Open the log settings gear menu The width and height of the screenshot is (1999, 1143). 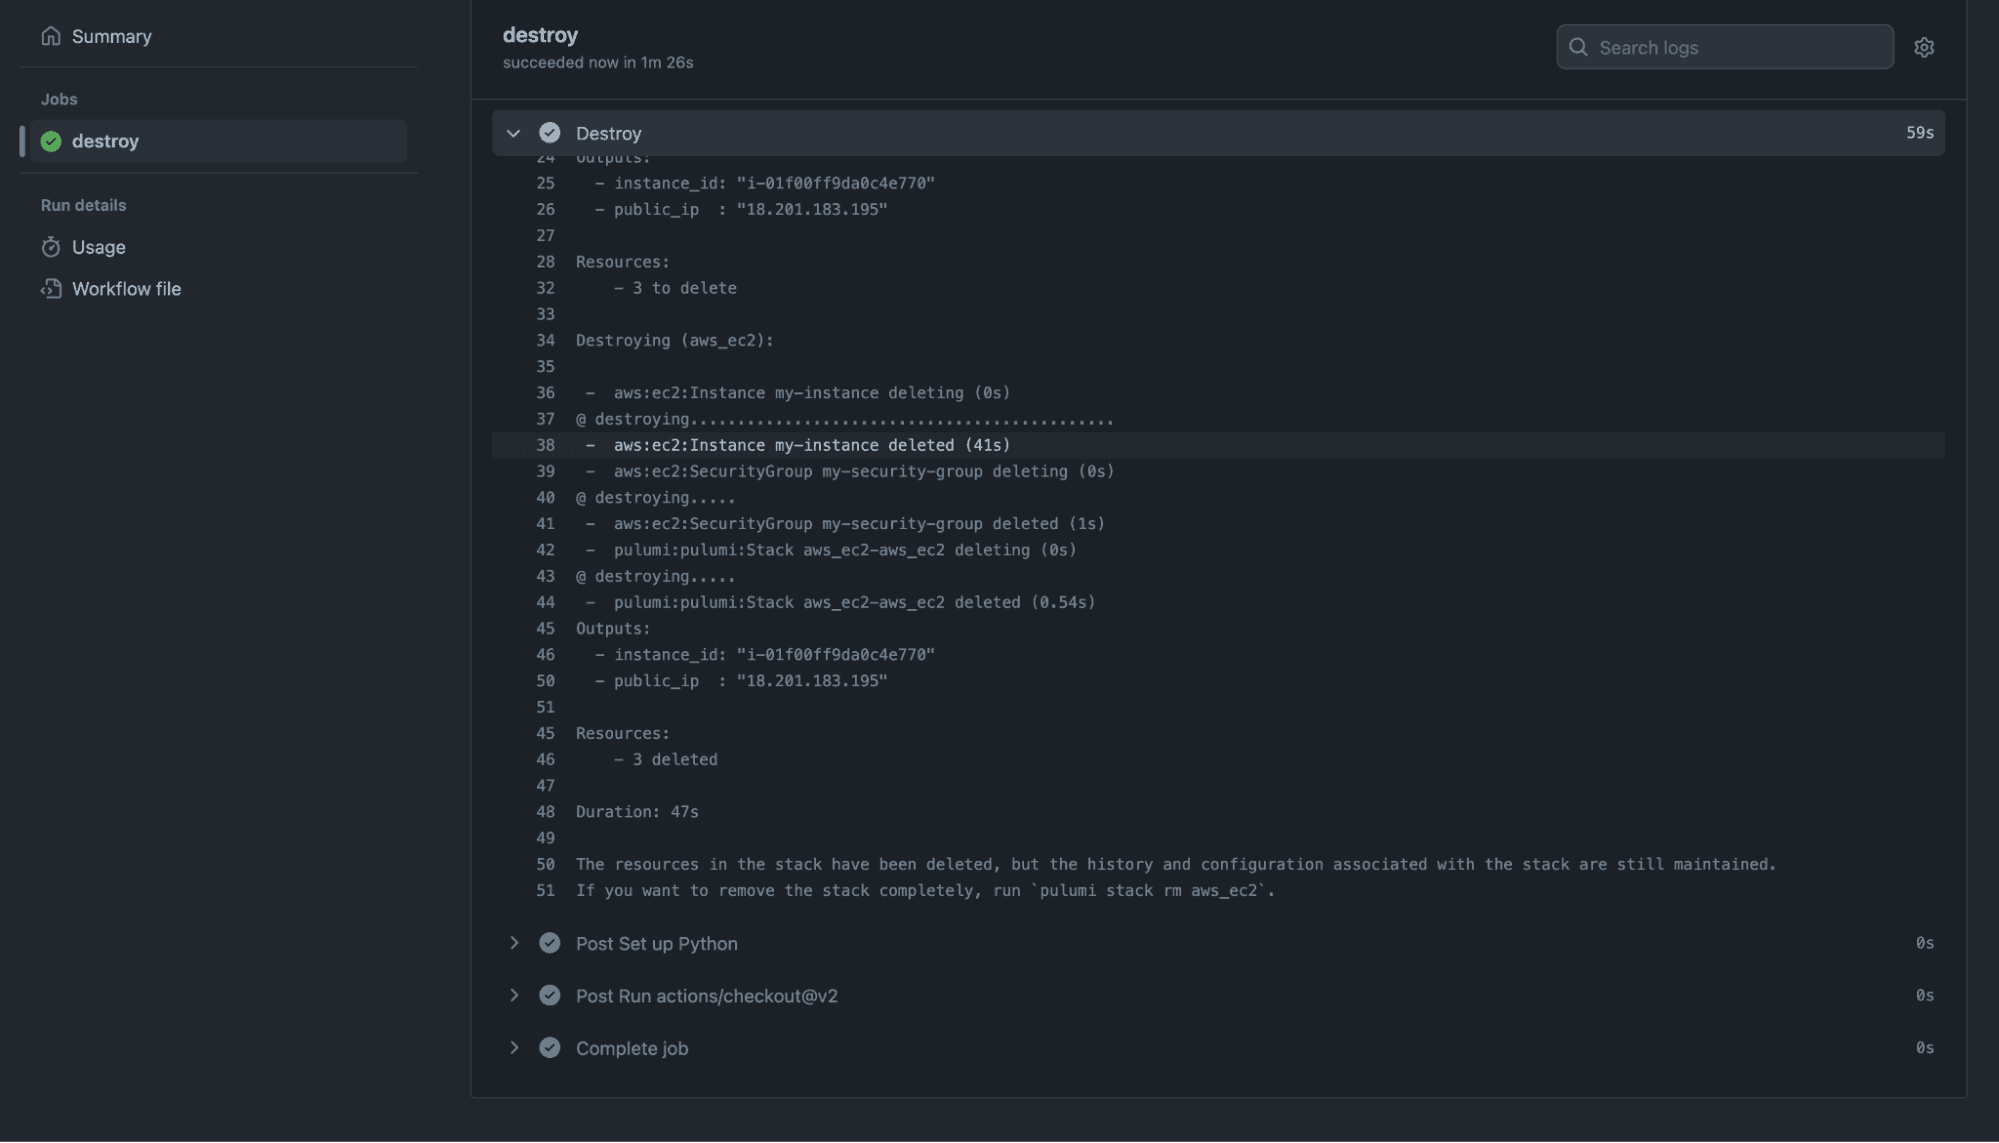click(1923, 47)
